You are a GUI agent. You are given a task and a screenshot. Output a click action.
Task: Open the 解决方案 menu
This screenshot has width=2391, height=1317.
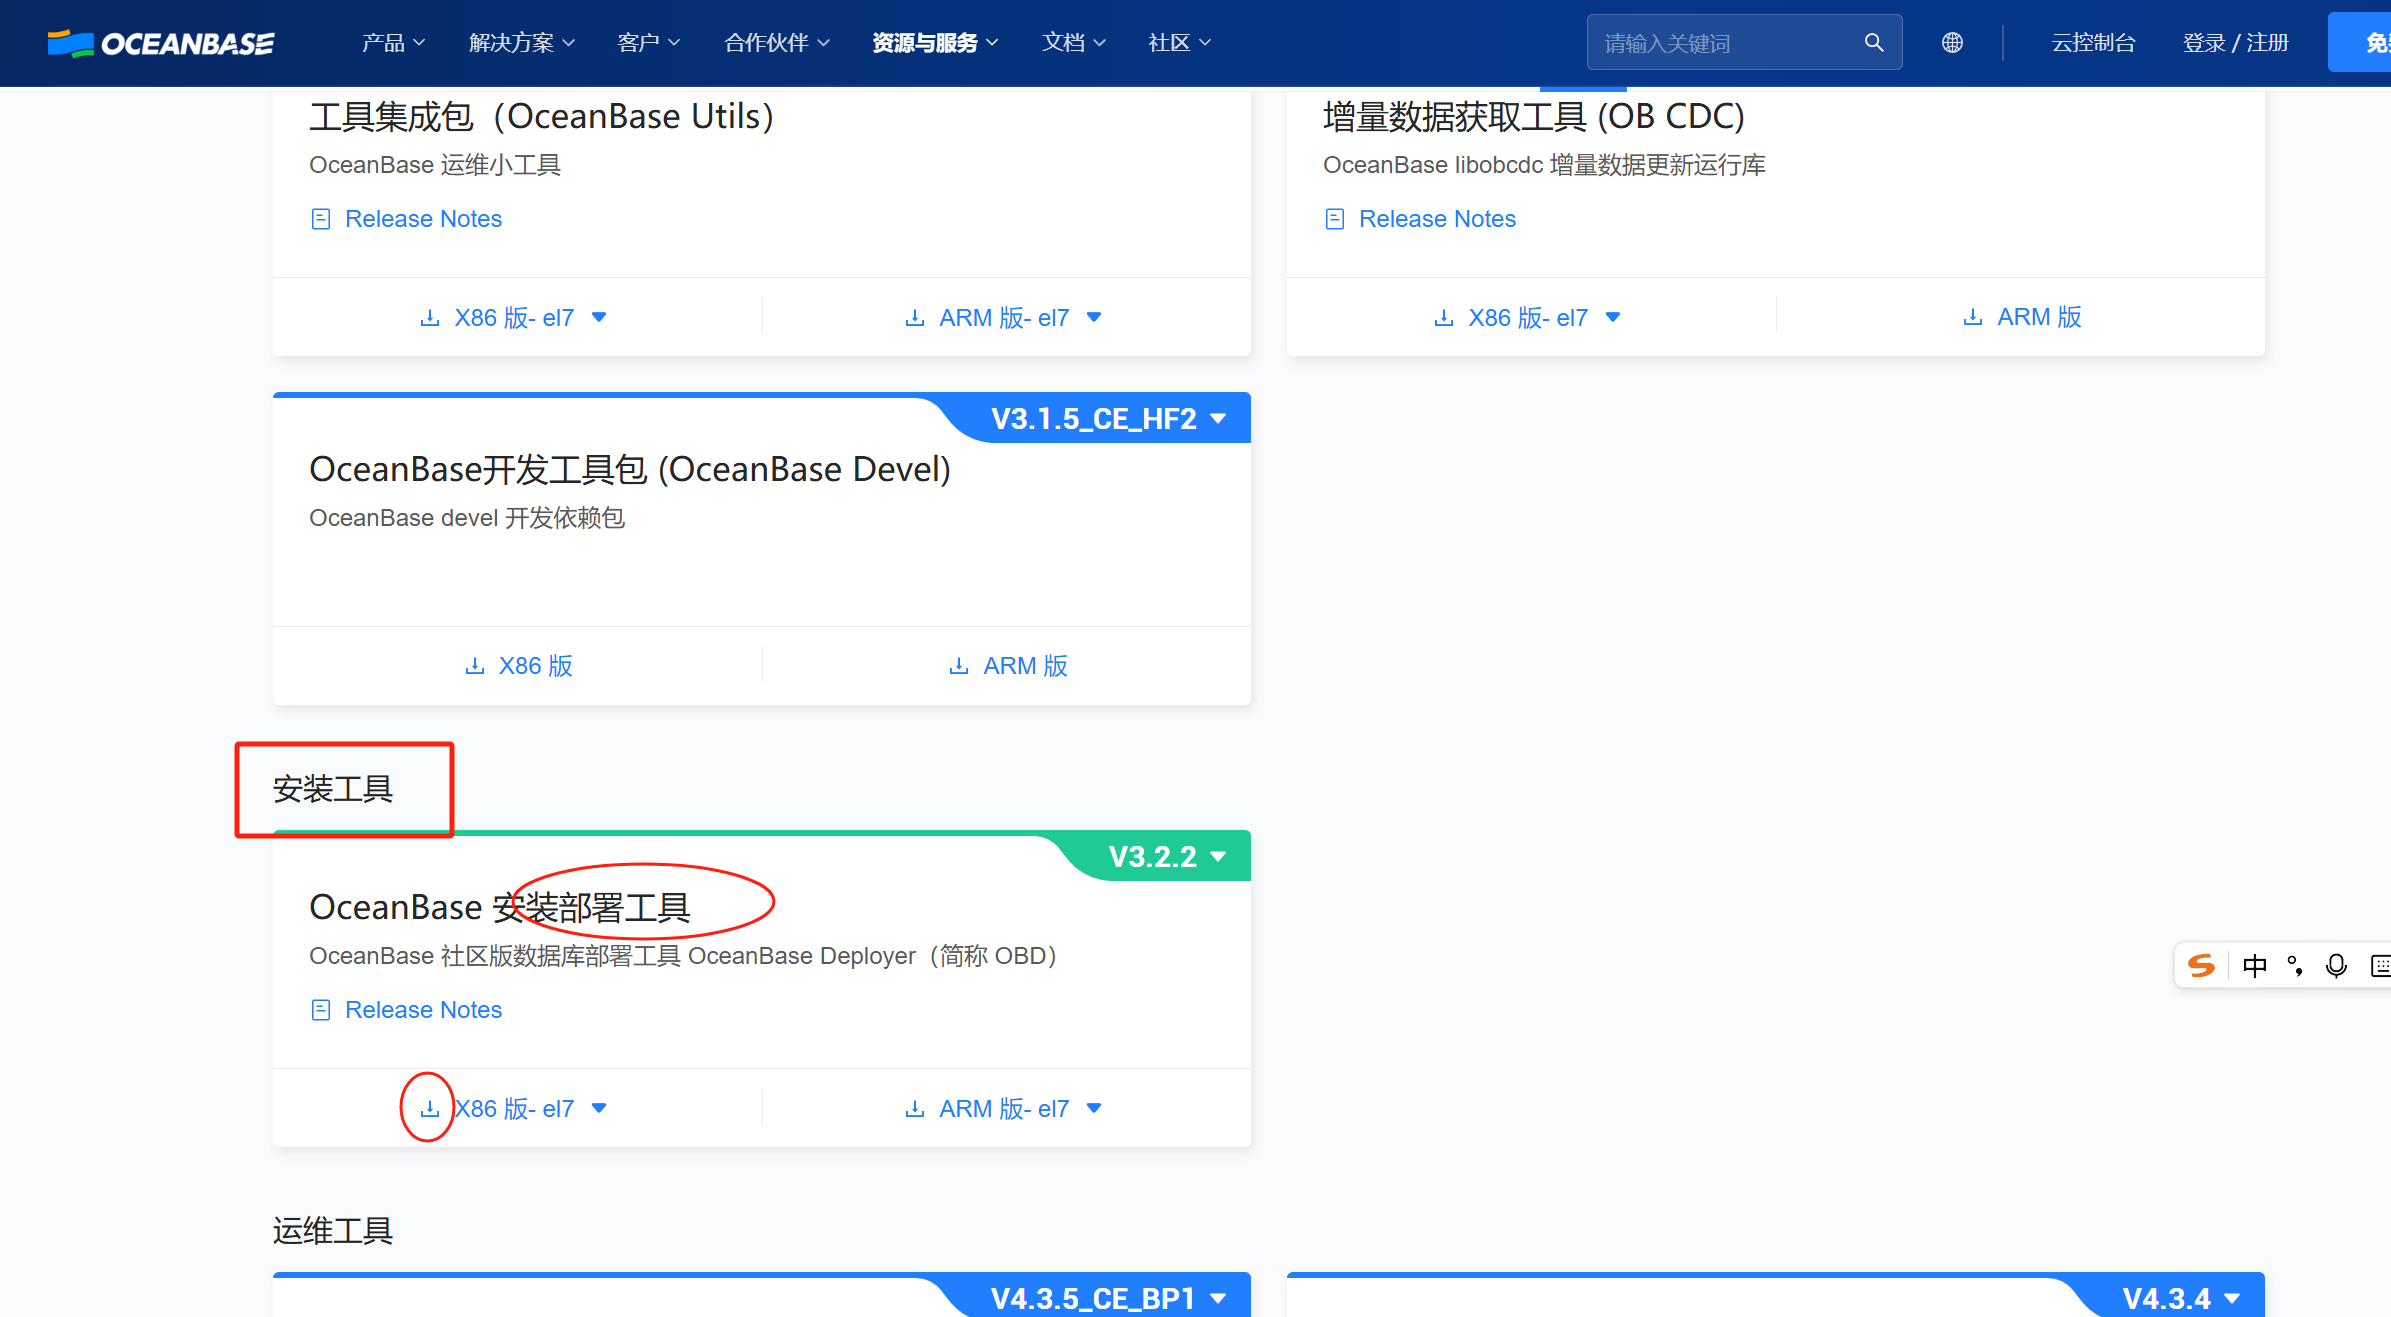point(521,43)
